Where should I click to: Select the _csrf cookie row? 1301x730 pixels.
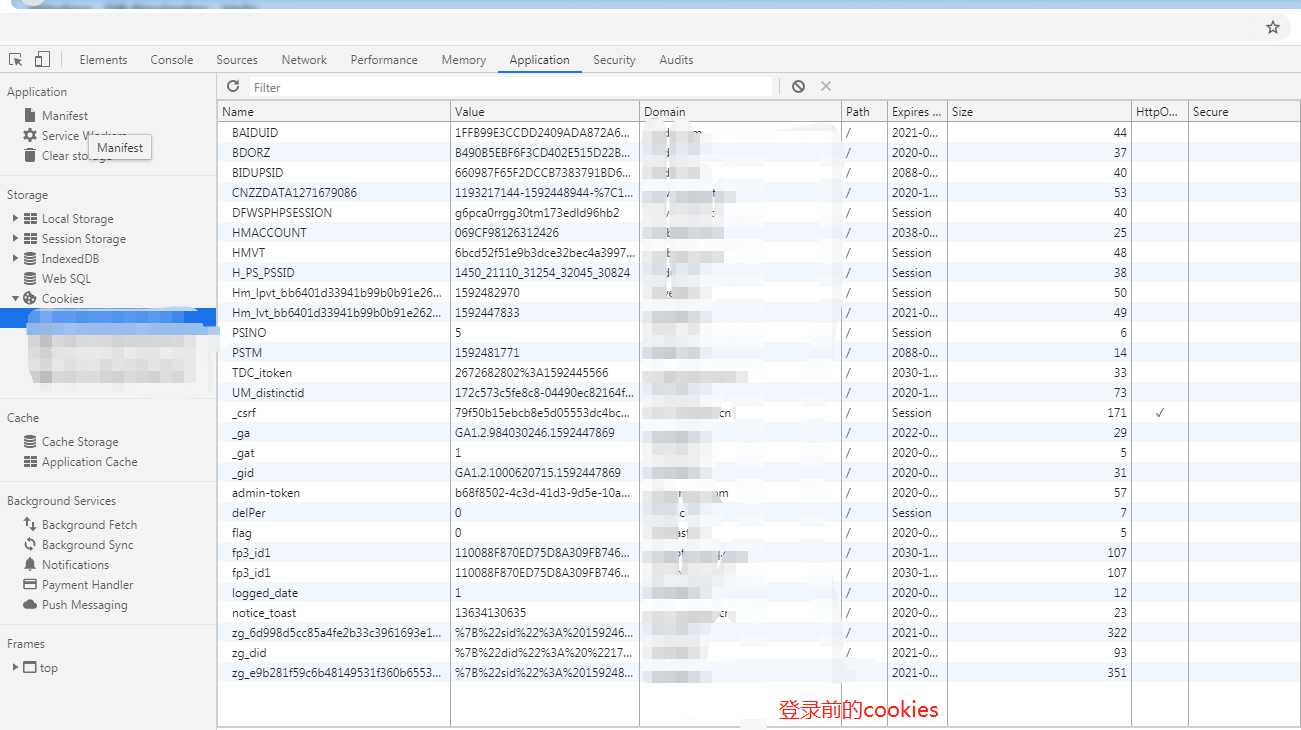pos(759,413)
